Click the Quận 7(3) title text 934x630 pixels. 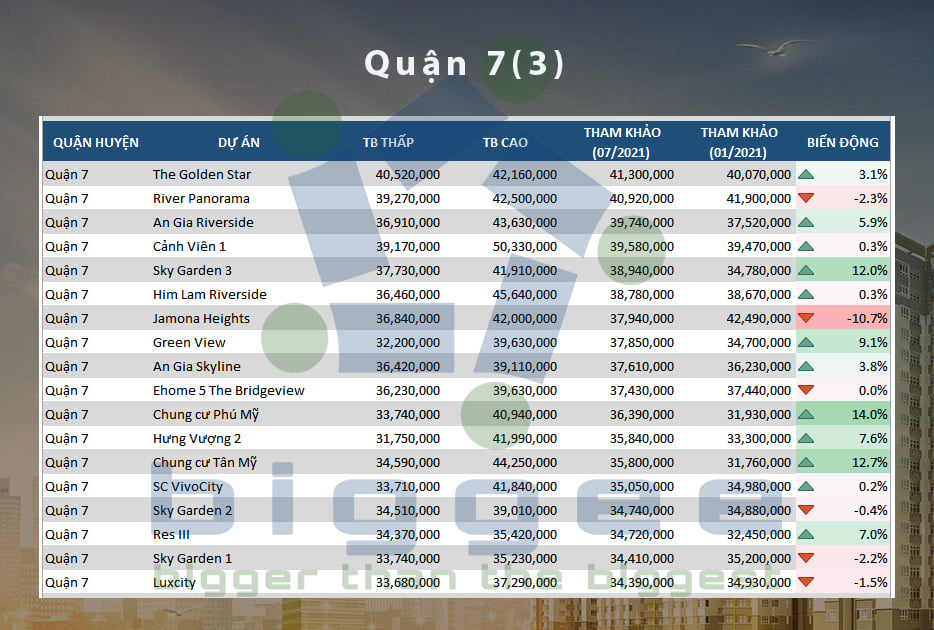(x=465, y=63)
